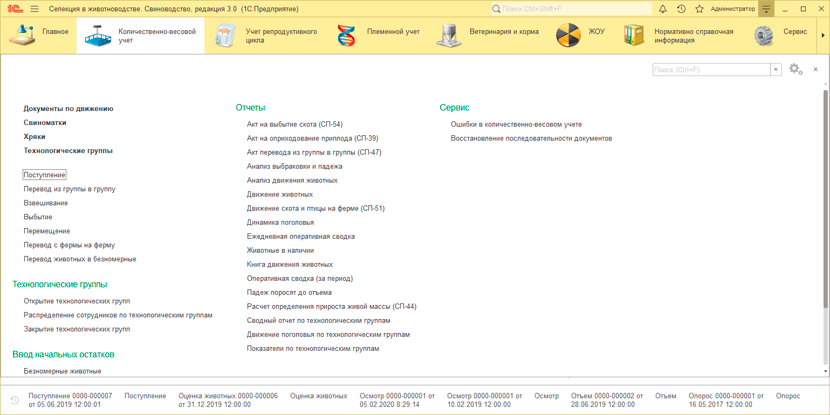Open Племенной учет DNA icon
This screenshot has width=830, height=415.
point(346,35)
